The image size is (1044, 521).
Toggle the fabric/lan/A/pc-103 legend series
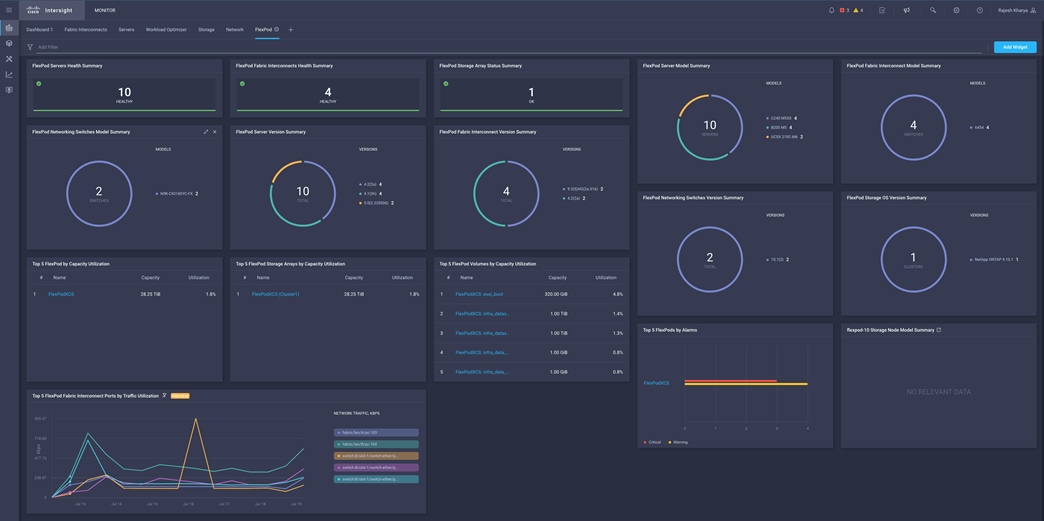(x=376, y=432)
